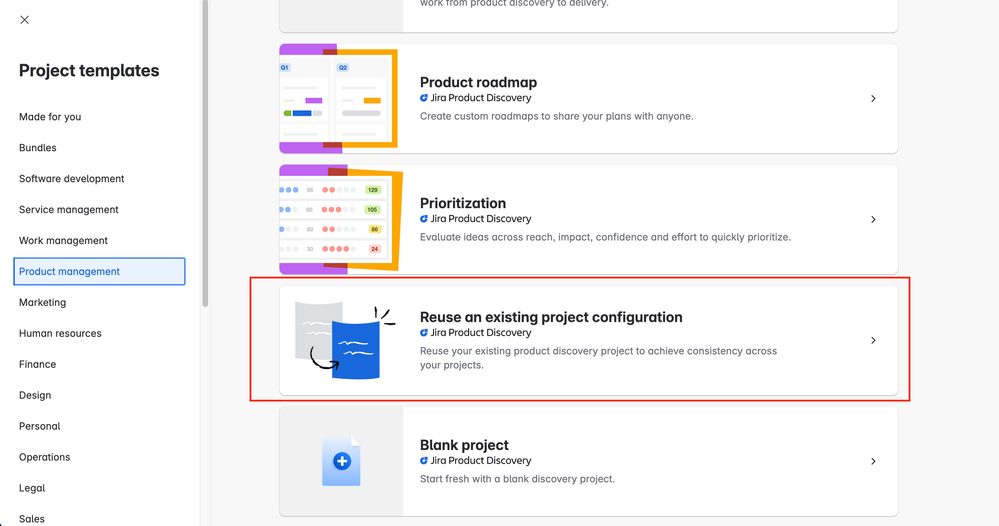Click Reuse an existing project configuration title
Screen dimensions: 999x526
551,317
